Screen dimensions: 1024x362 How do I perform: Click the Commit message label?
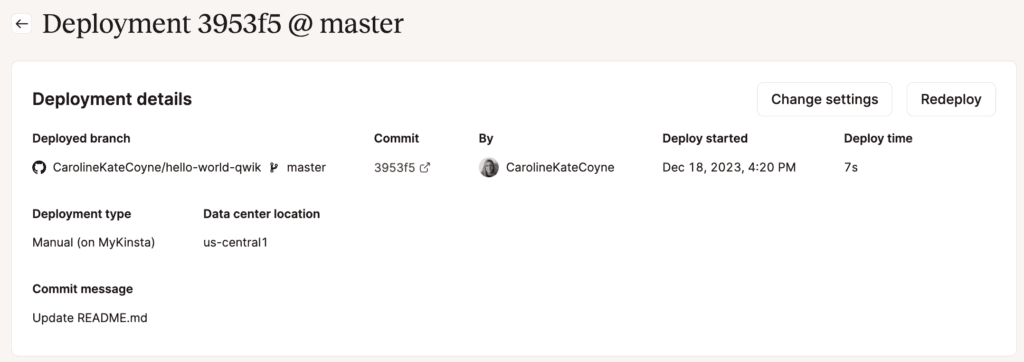pyautogui.click(x=82, y=289)
